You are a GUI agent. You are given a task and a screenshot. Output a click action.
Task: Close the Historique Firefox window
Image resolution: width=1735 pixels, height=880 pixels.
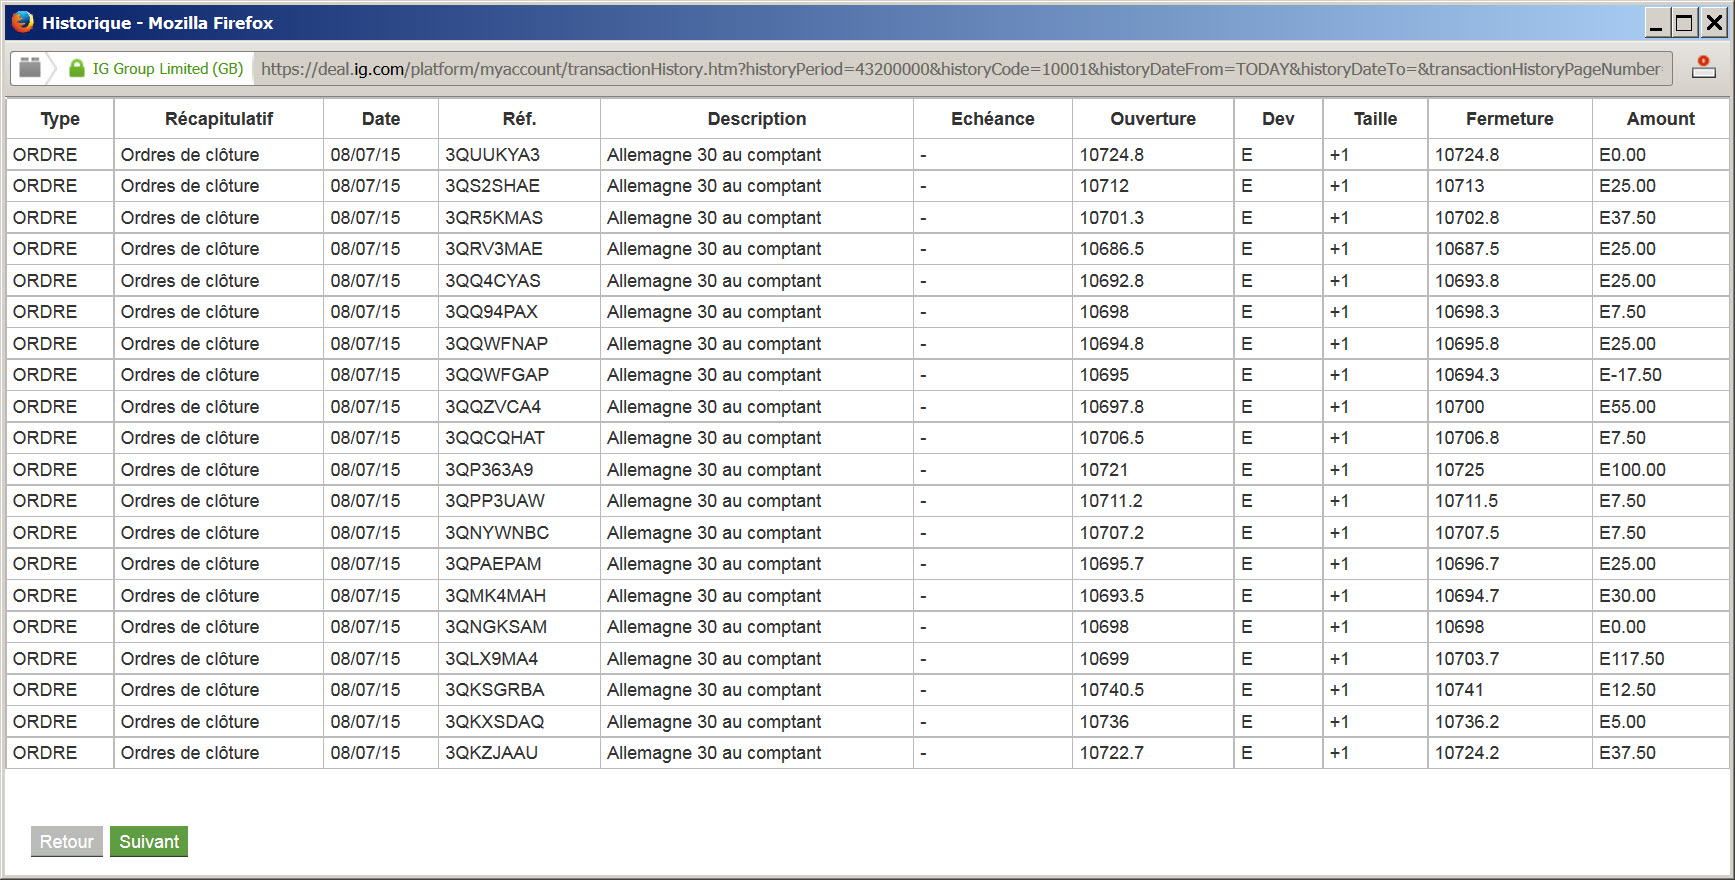point(1714,22)
